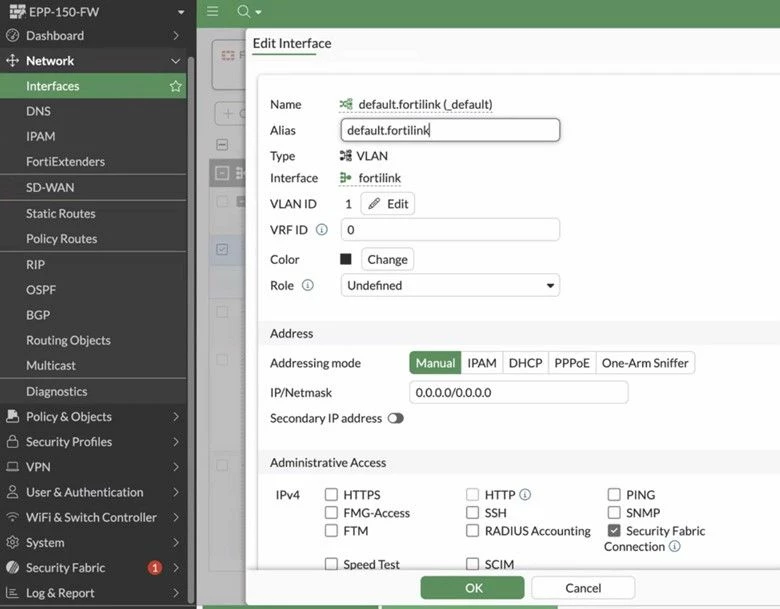Click the EPP-150-FW device icon

17,11
